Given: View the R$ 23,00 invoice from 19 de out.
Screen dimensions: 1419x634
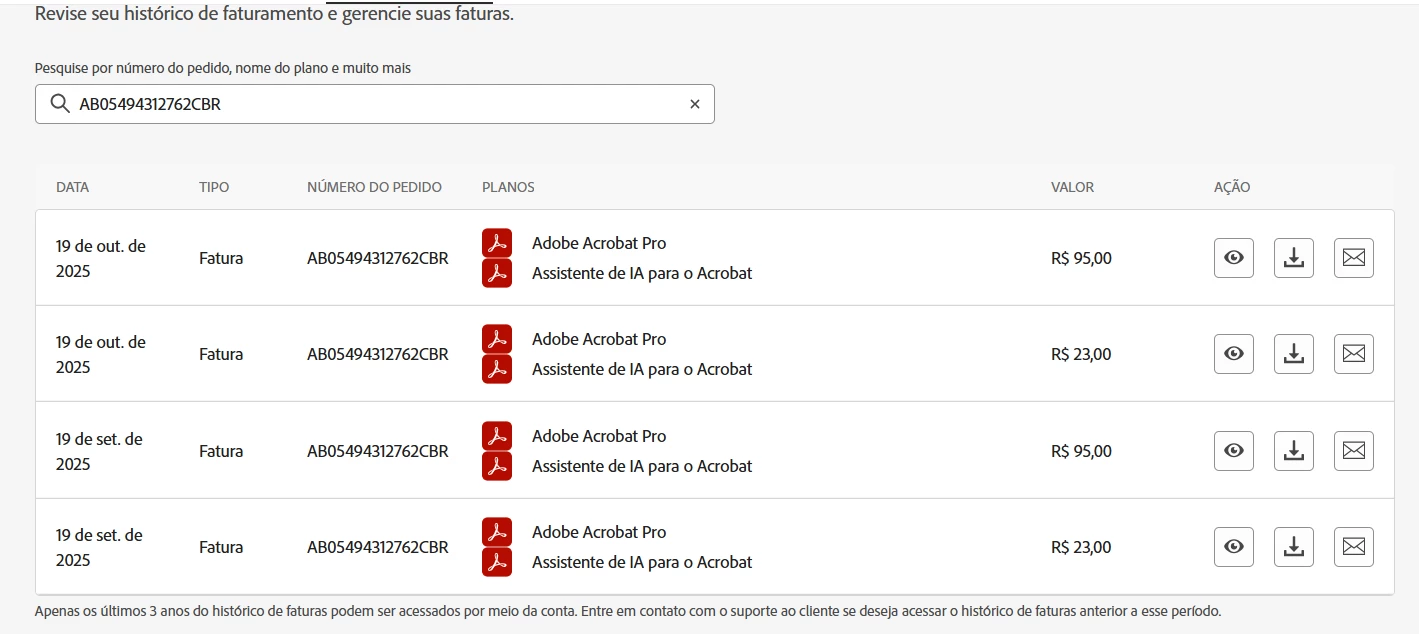Looking at the screenshot, I should click(x=1233, y=354).
